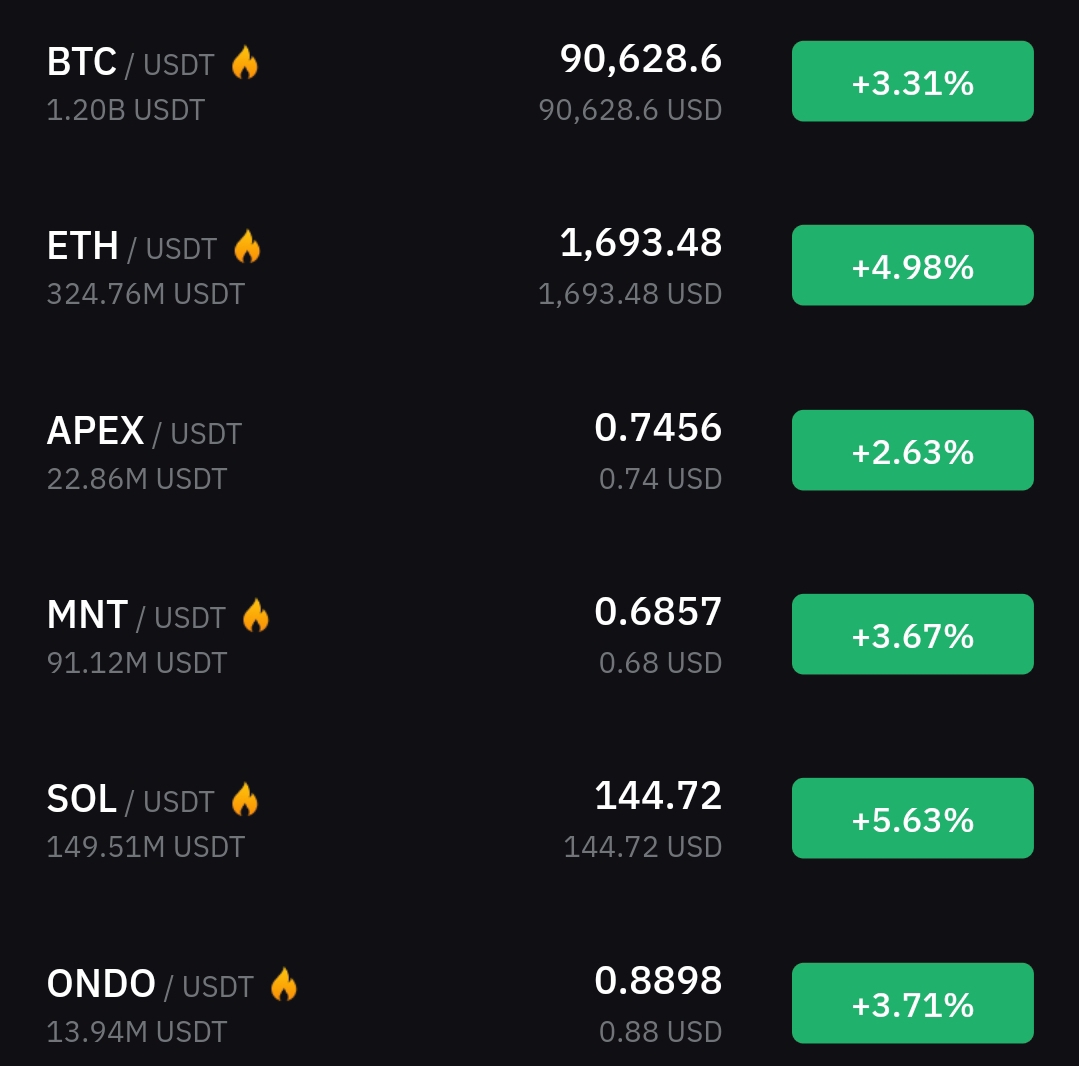Image resolution: width=1079 pixels, height=1066 pixels.
Task: Click the flame icon next to SOL/USDT
Action: coord(244,800)
